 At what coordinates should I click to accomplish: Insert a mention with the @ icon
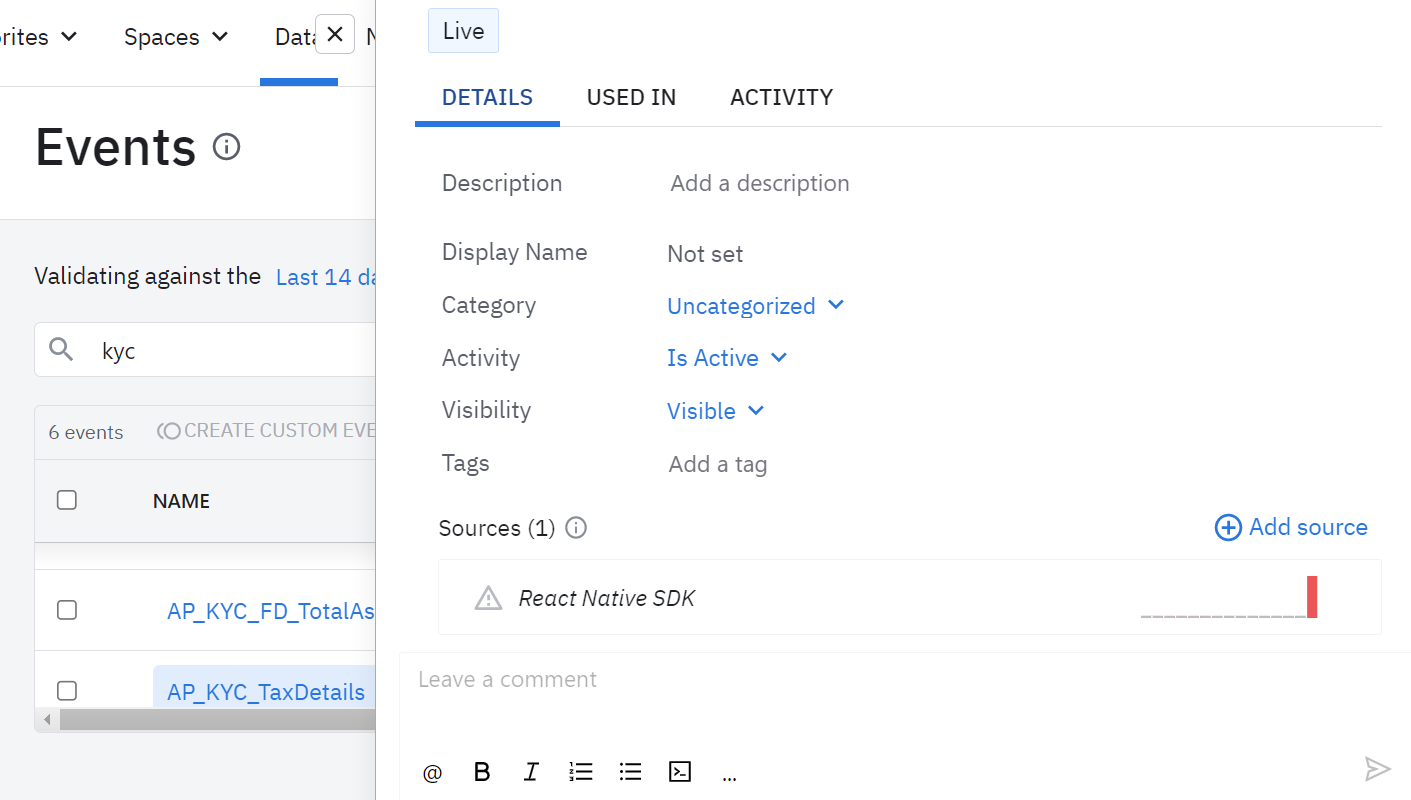(x=432, y=772)
